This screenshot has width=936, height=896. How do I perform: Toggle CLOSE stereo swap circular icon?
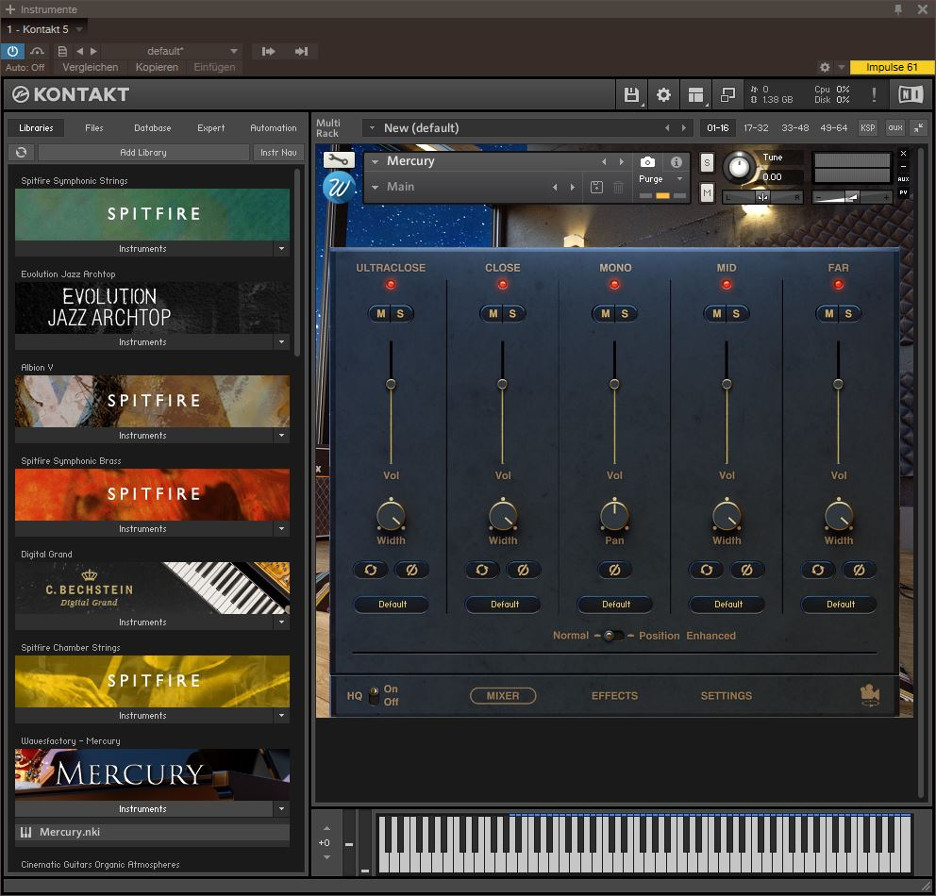click(x=482, y=570)
